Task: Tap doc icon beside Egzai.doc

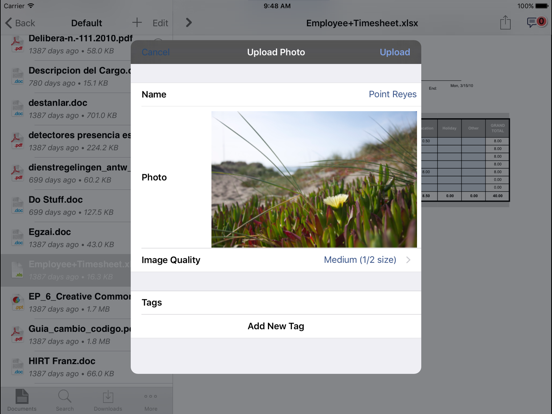Action: click(x=17, y=238)
